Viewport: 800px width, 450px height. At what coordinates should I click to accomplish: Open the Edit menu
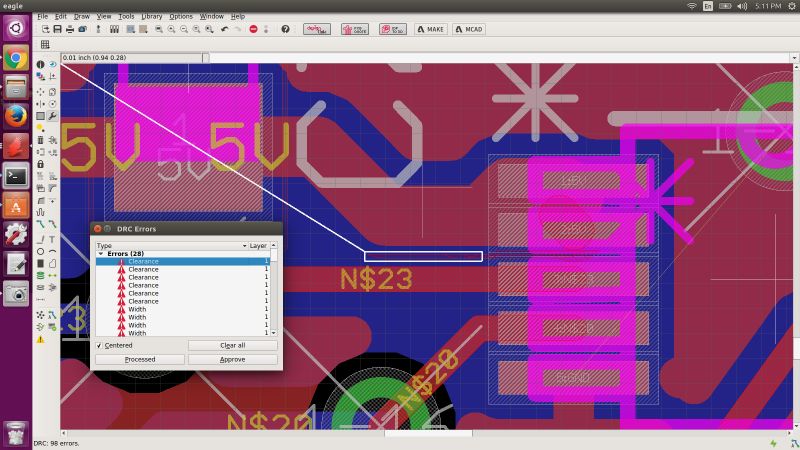tap(61, 16)
